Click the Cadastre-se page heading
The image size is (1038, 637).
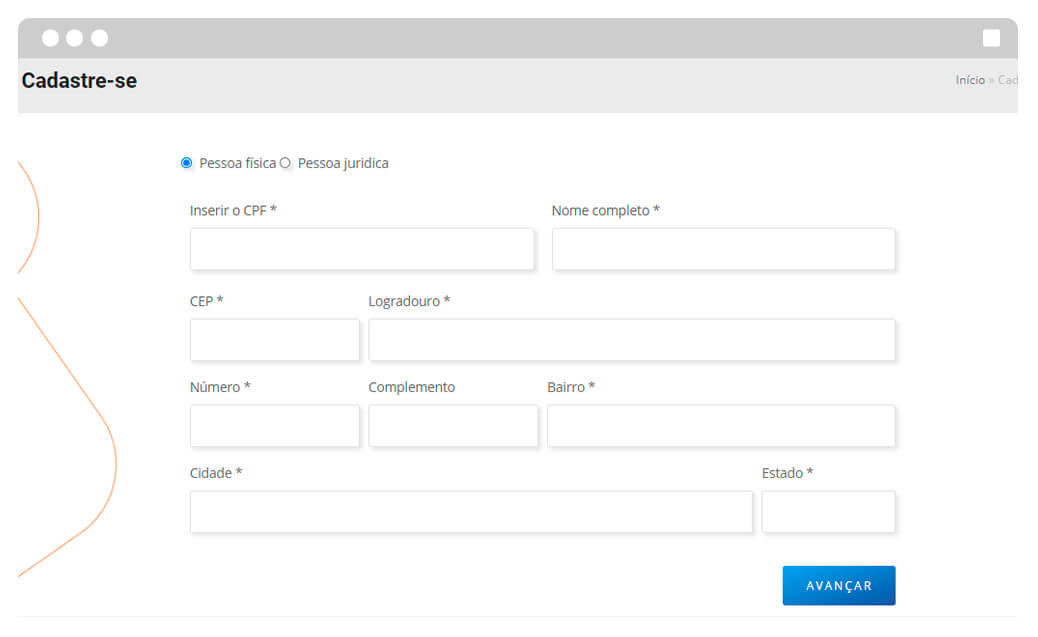pyautogui.click(x=79, y=81)
